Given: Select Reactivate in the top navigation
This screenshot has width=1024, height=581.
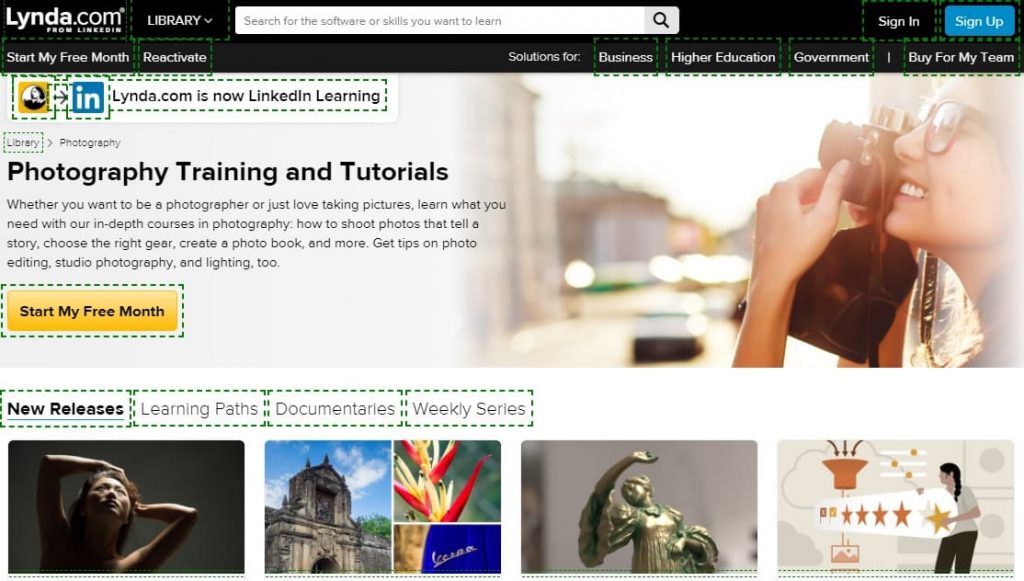Looking at the screenshot, I should (x=175, y=57).
